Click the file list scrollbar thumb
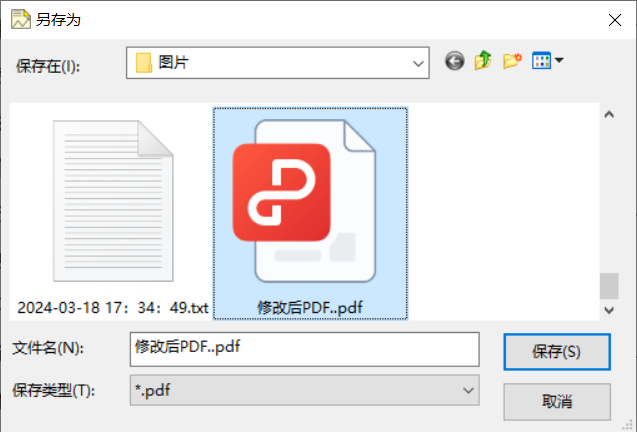Viewport: 637px width, 432px height. pos(609,286)
